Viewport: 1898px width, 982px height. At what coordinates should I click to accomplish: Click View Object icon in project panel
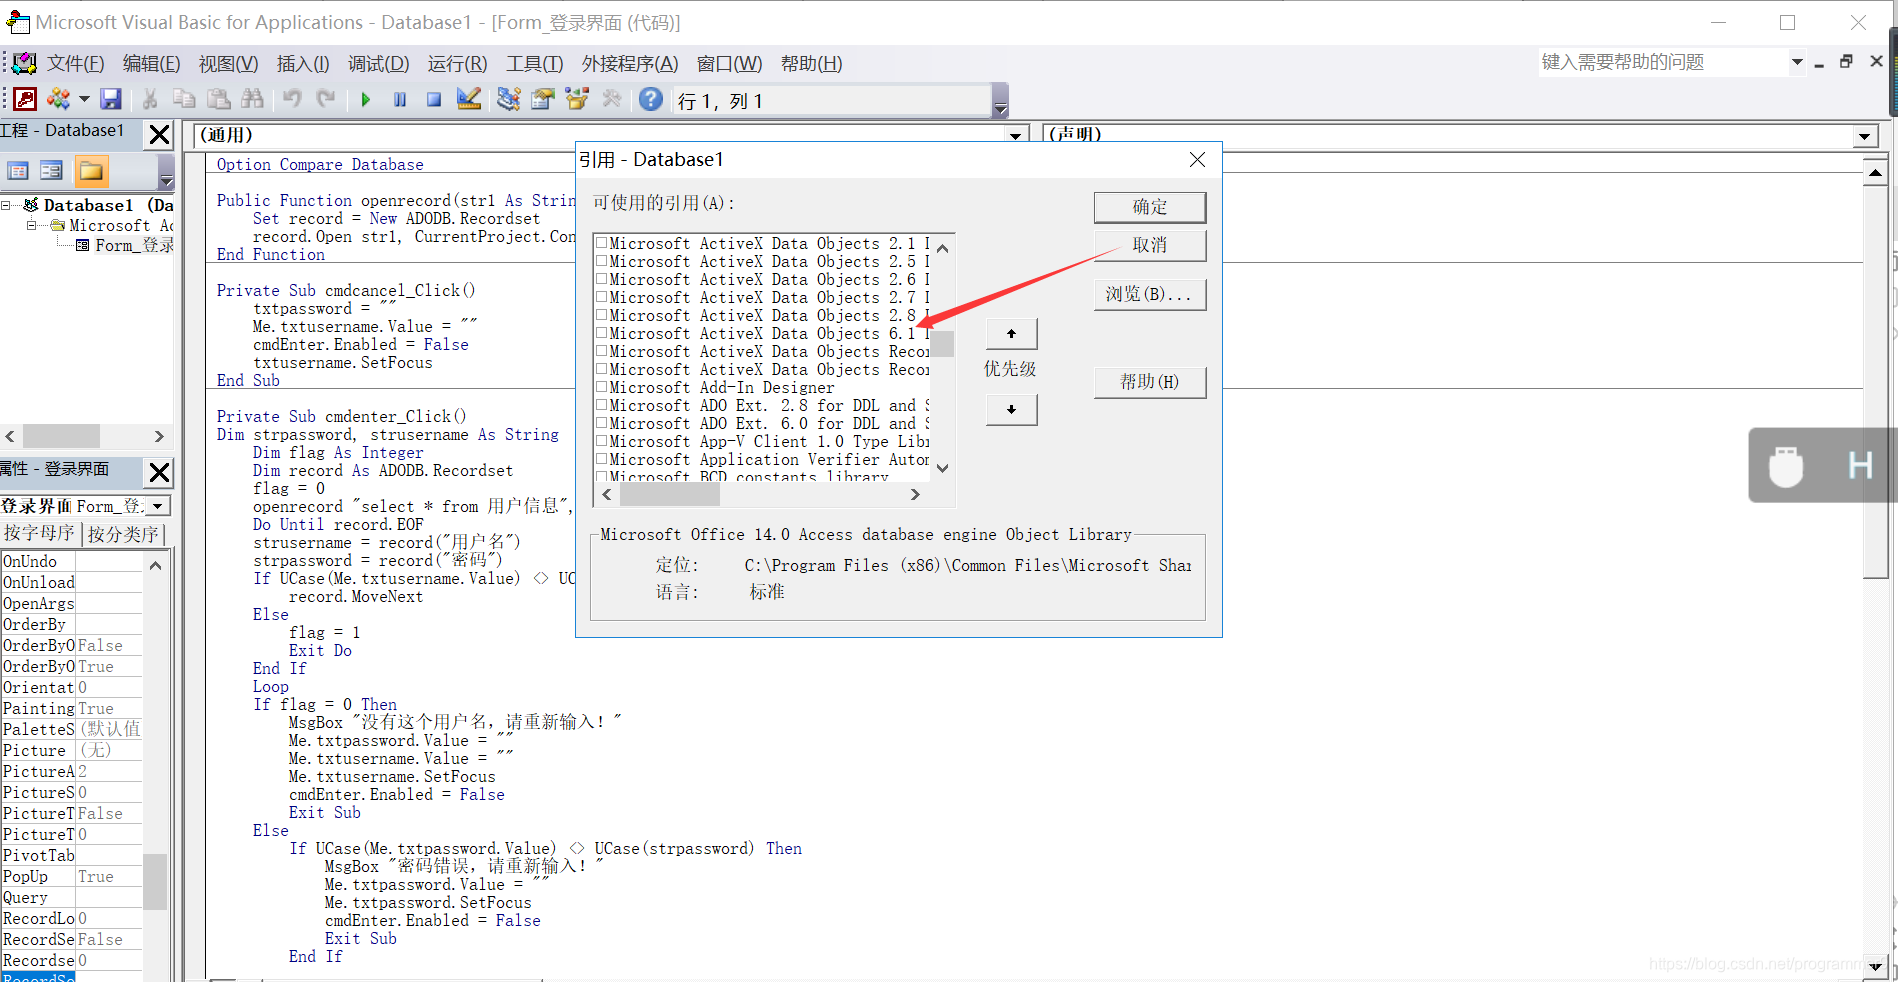point(51,171)
